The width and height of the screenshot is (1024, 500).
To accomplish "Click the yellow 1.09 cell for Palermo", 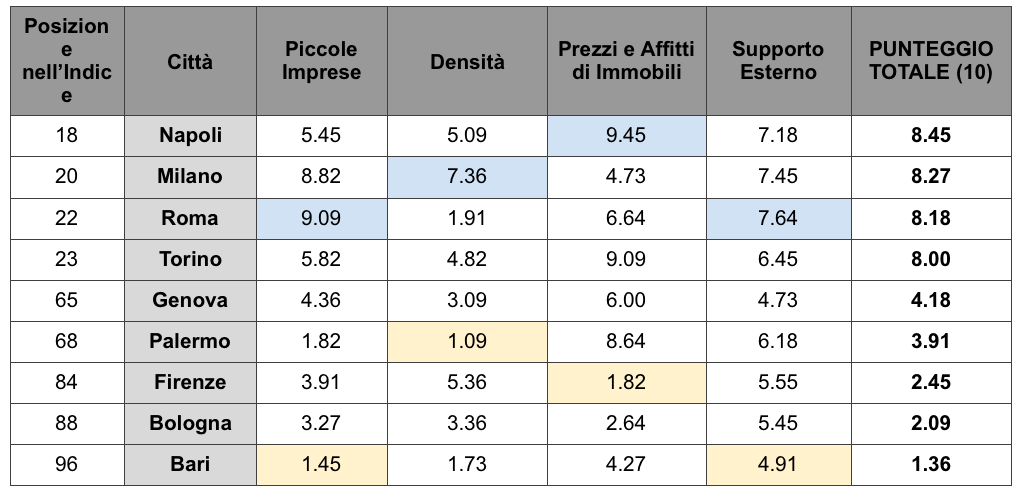I will (x=467, y=341).
